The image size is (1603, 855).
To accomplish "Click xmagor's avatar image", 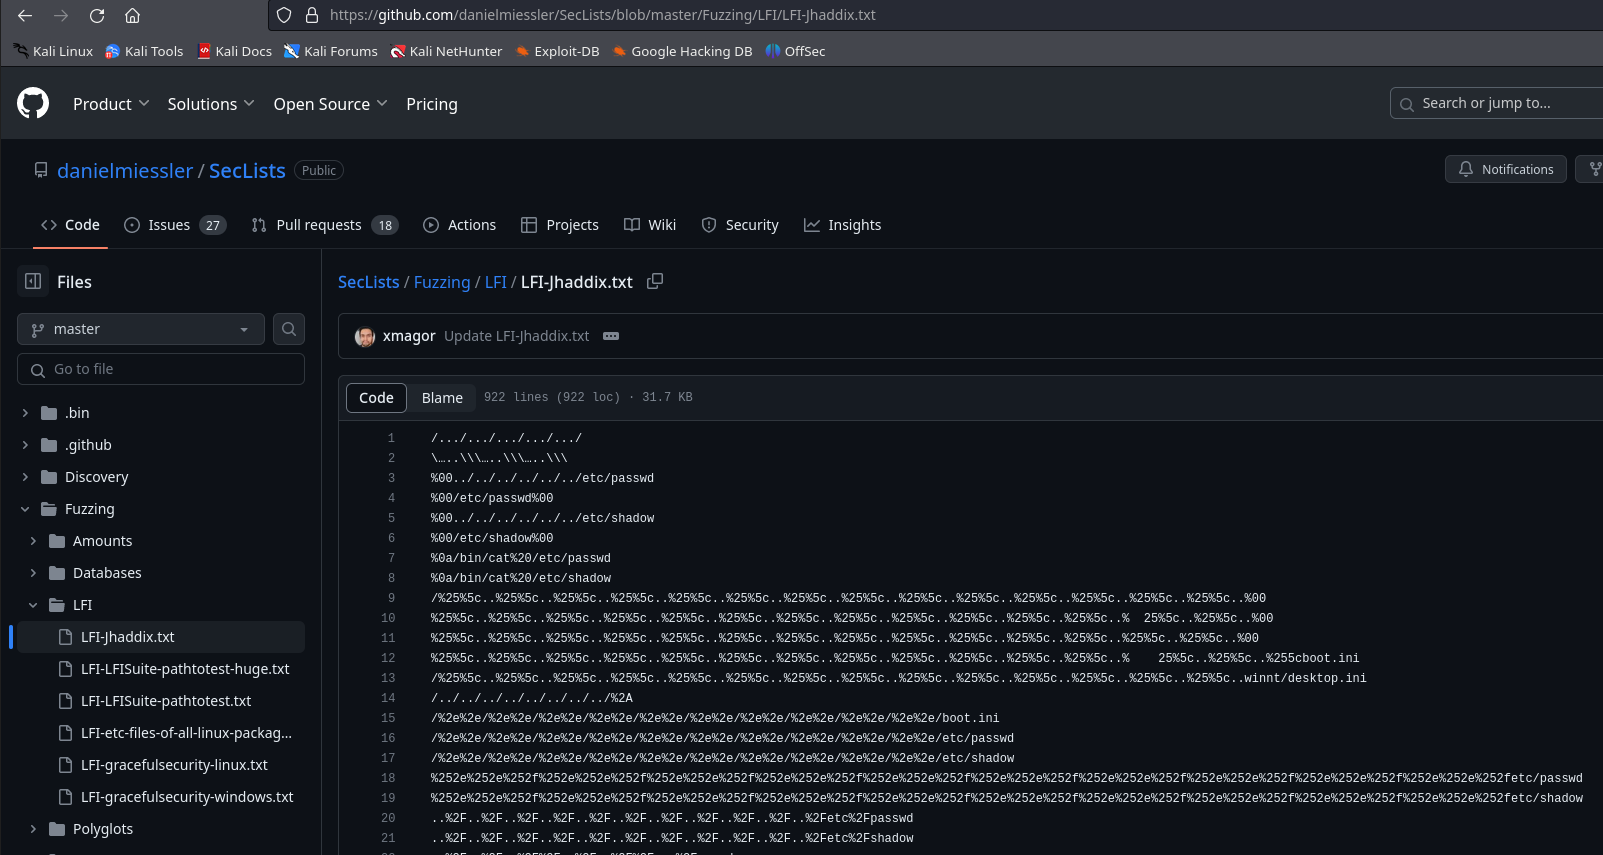I will pos(365,337).
